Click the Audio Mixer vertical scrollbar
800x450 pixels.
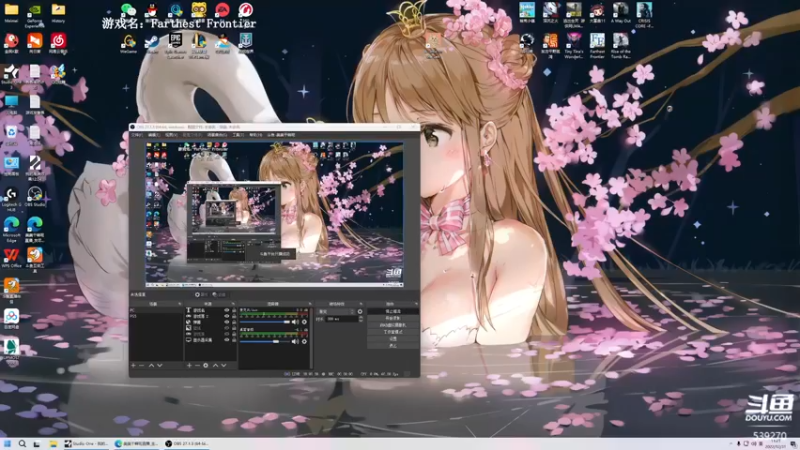tap(312, 338)
